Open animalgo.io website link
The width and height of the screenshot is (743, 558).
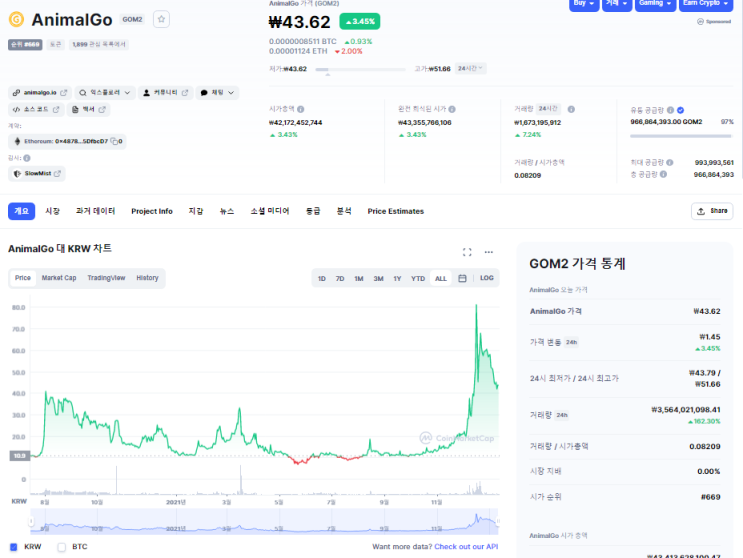click(x=40, y=92)
